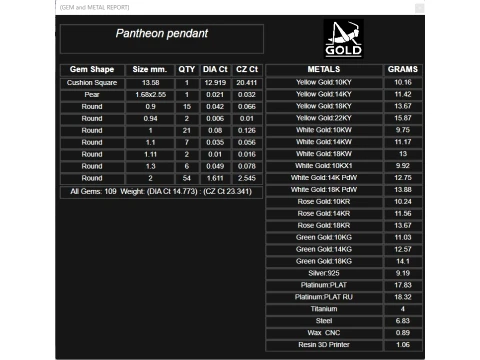Click the 13.58 size cell
Viewport: 480px width, 360px height.
pyautogui.click(x=150, y=83)
